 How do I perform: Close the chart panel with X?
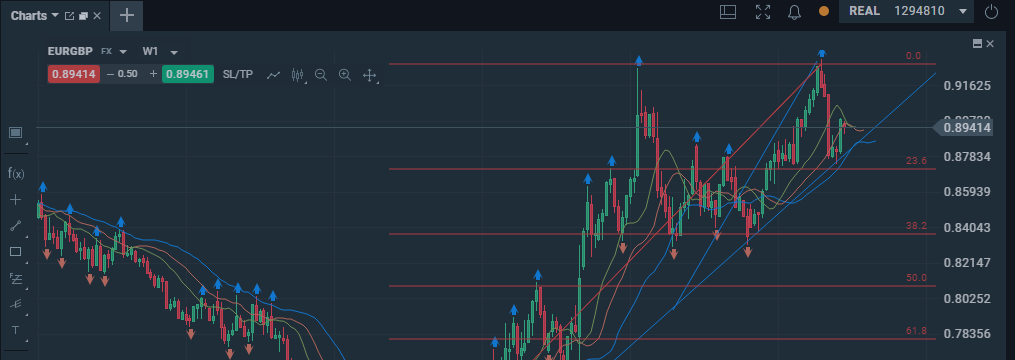tap(990, 43)
